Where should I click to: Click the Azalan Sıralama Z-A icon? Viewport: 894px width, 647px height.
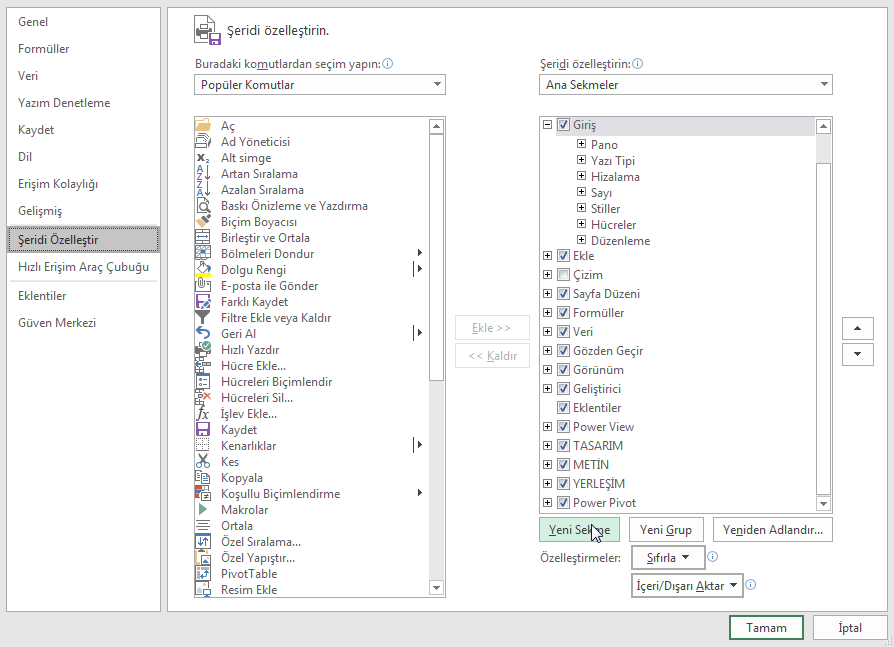click(203, 189)
